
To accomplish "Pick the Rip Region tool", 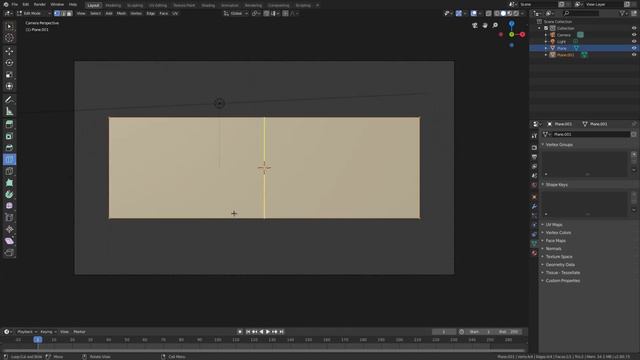I will [x=9, y=253].
